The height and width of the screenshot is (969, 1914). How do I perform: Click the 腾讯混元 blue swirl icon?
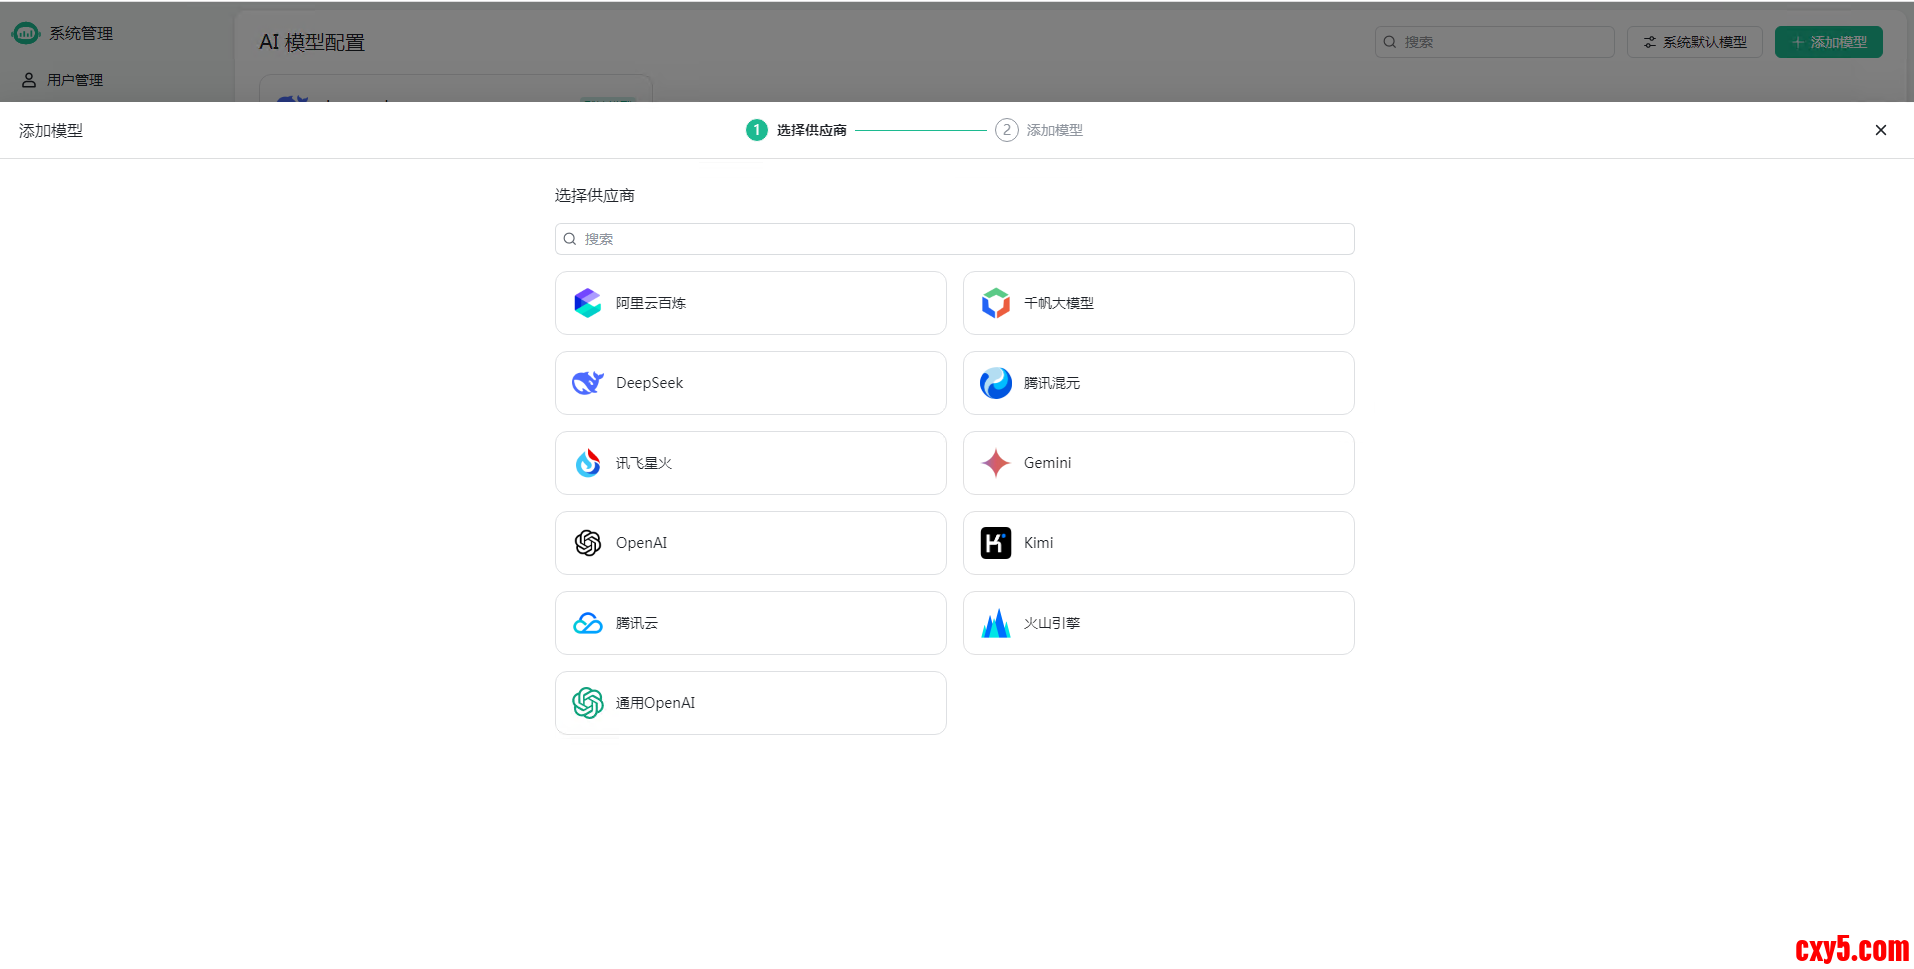pos(995,383)
